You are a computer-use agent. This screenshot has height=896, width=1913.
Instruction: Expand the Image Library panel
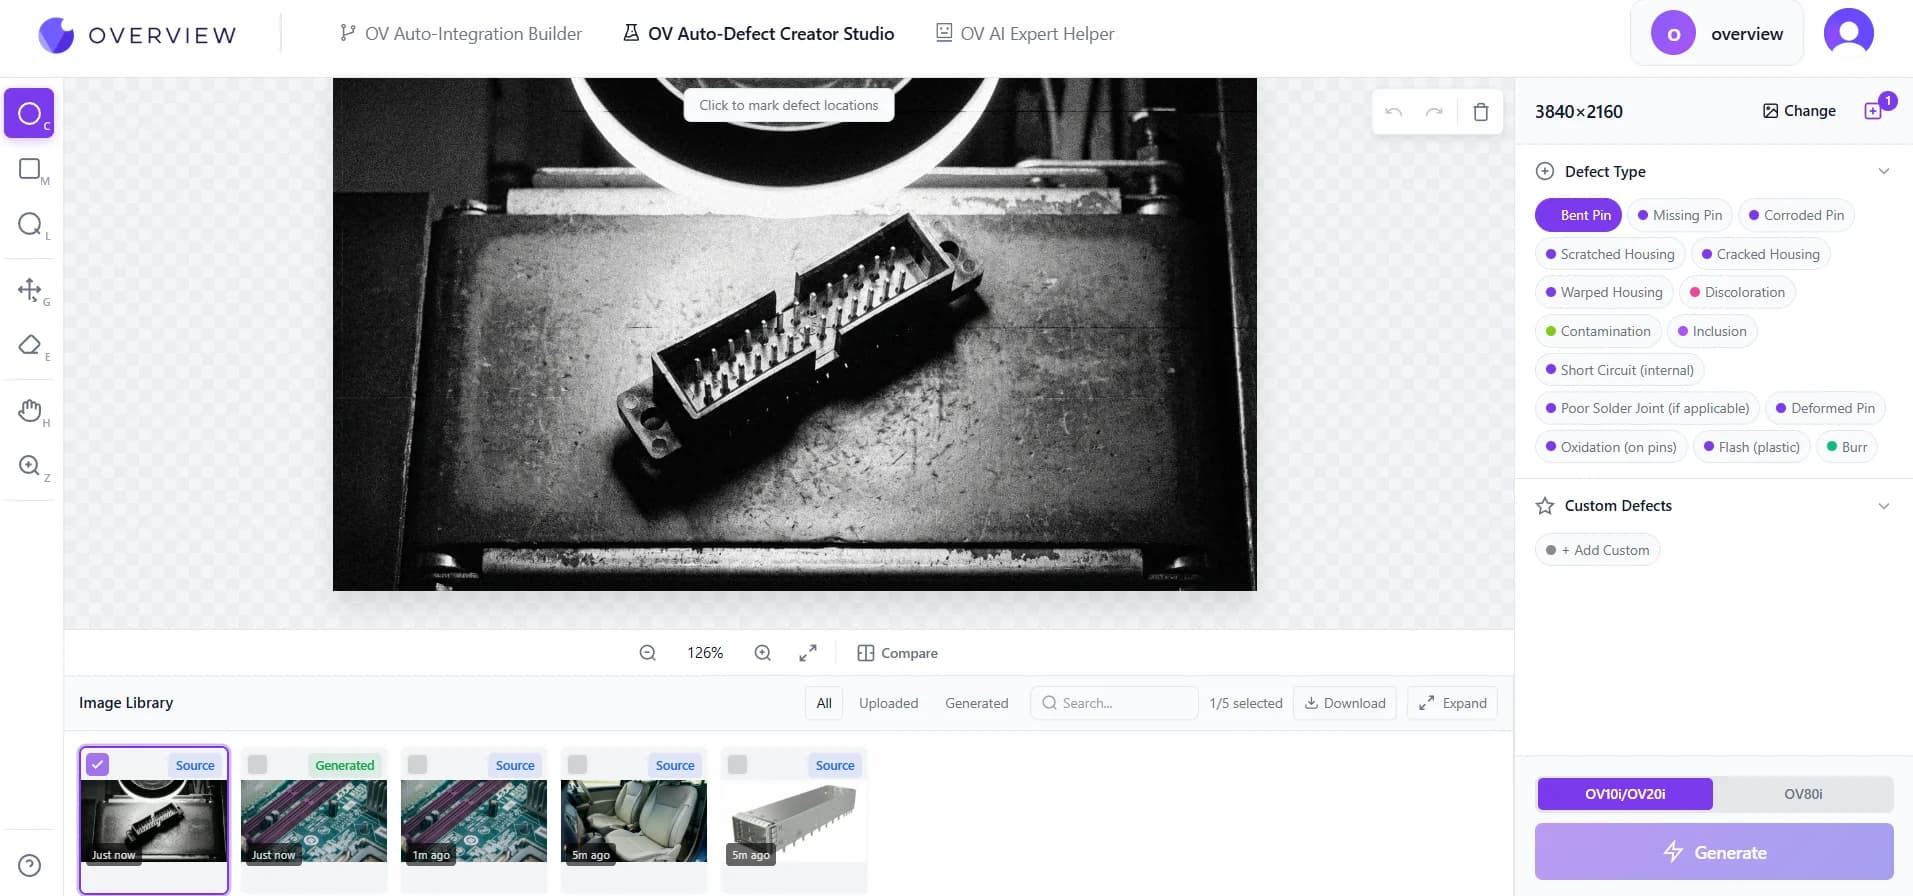[1452, 703]
